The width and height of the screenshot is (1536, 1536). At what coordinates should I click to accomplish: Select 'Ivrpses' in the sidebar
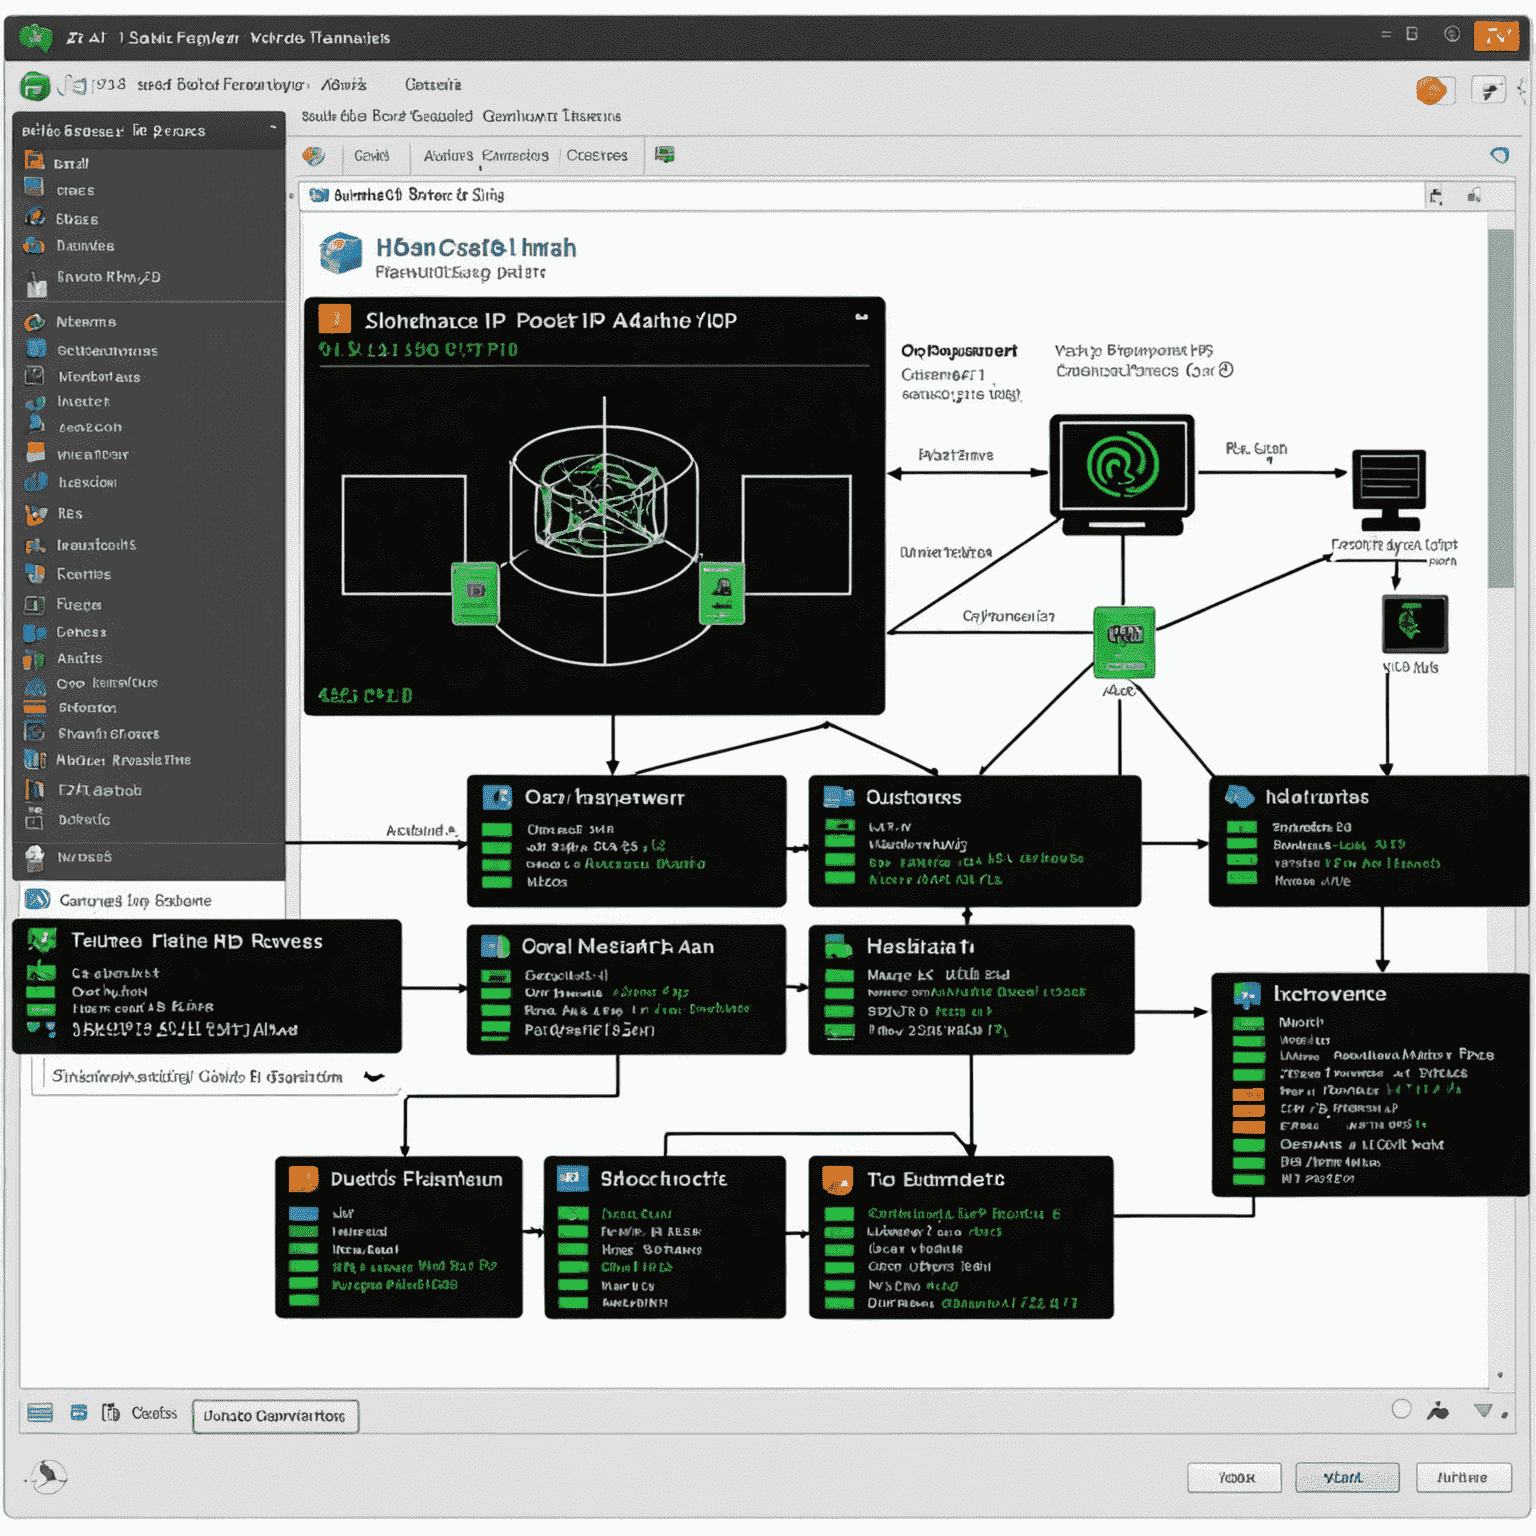pos(150,857)
